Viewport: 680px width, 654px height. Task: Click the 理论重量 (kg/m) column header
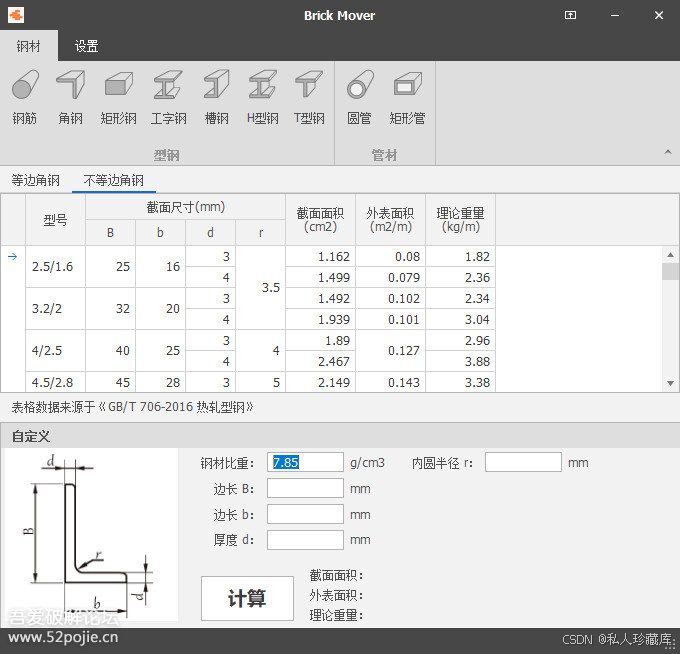coord(460,220)
